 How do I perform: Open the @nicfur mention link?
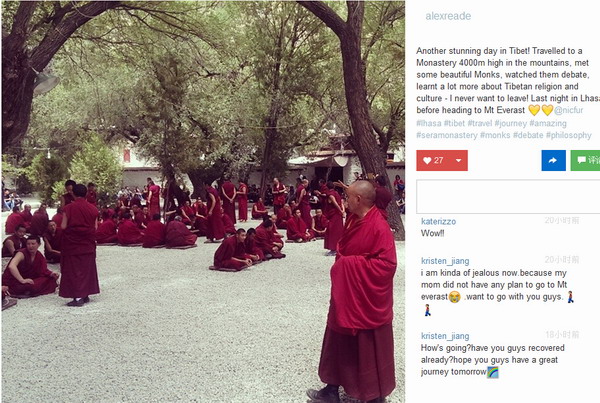click(569, 110)
